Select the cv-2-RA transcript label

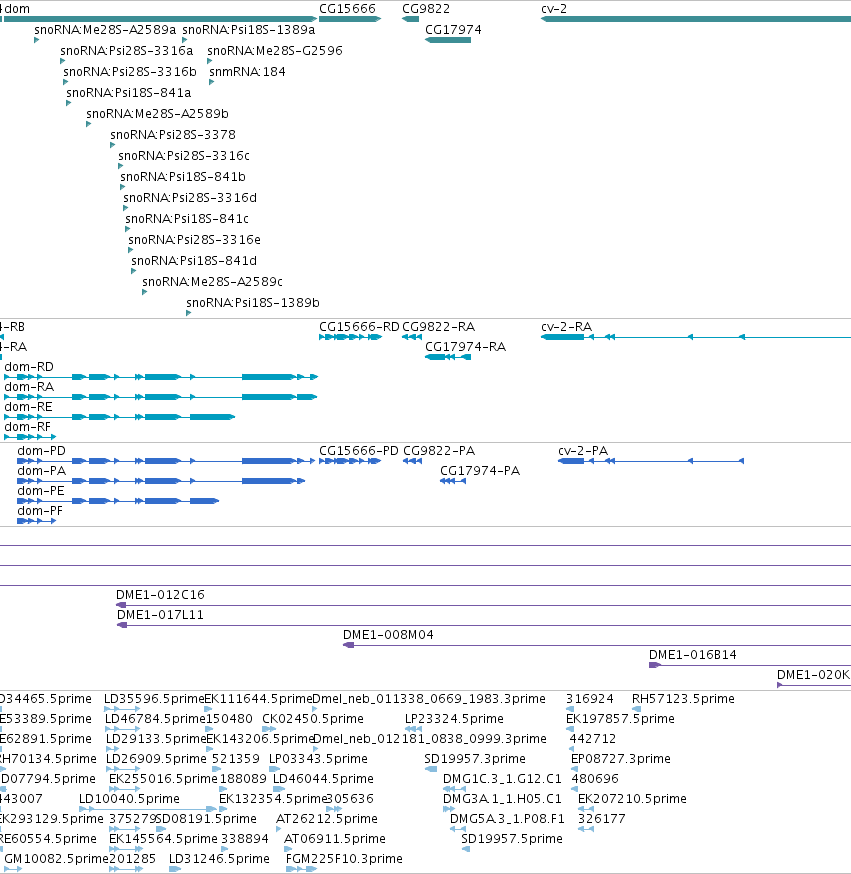point(566,327)
